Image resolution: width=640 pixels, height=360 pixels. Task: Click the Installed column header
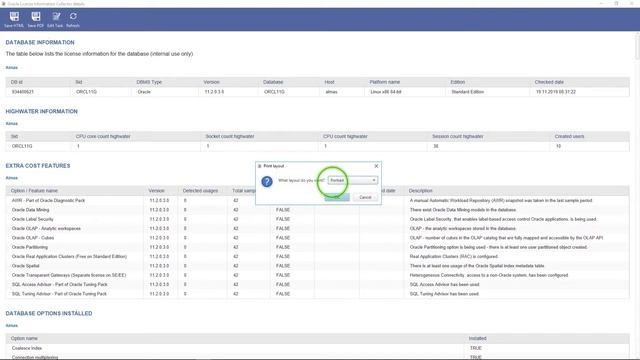pyautogui.click(x=478, y=338)
